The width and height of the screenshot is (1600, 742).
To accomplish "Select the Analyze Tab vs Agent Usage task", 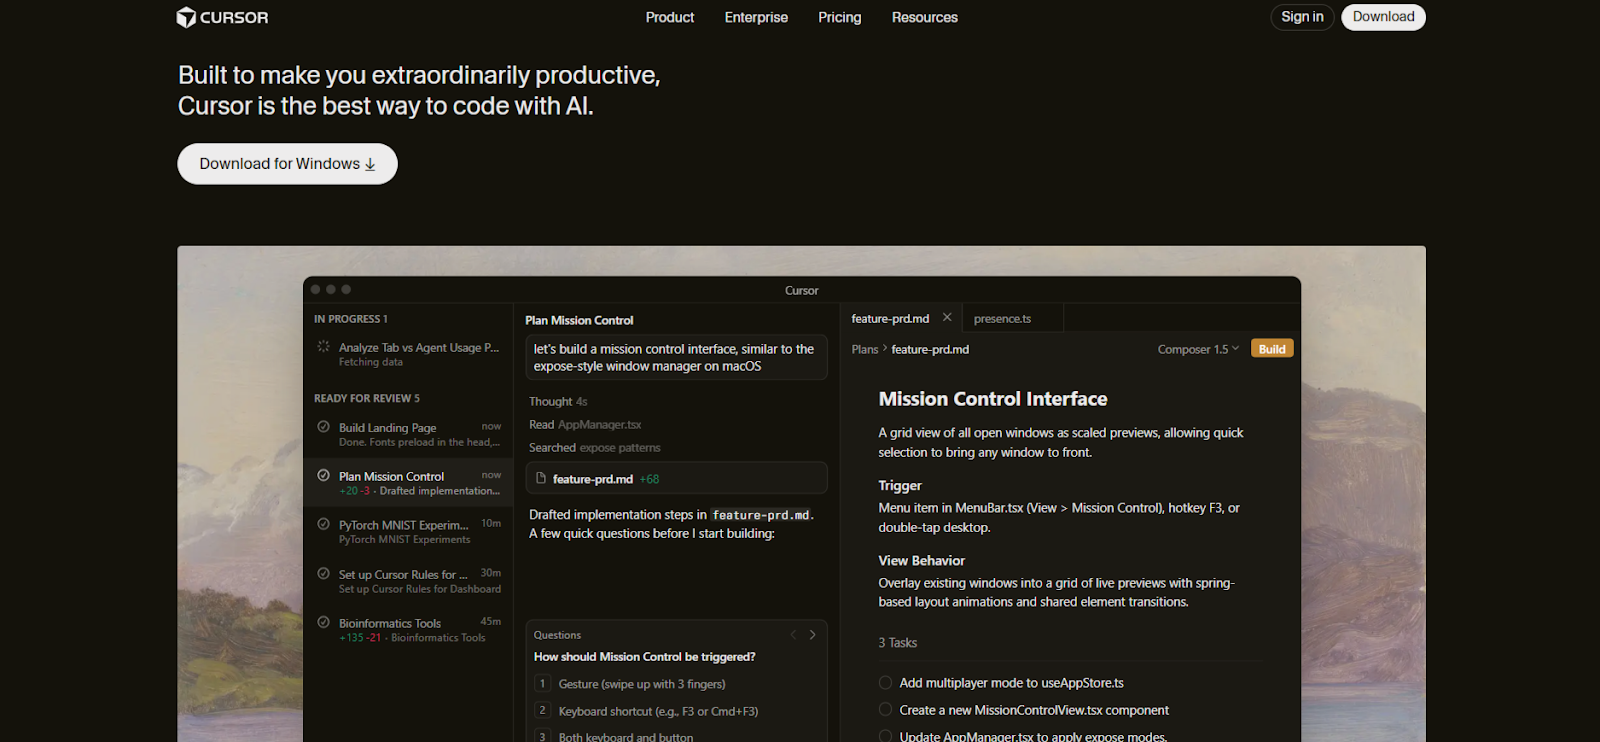I will [408, 354].
